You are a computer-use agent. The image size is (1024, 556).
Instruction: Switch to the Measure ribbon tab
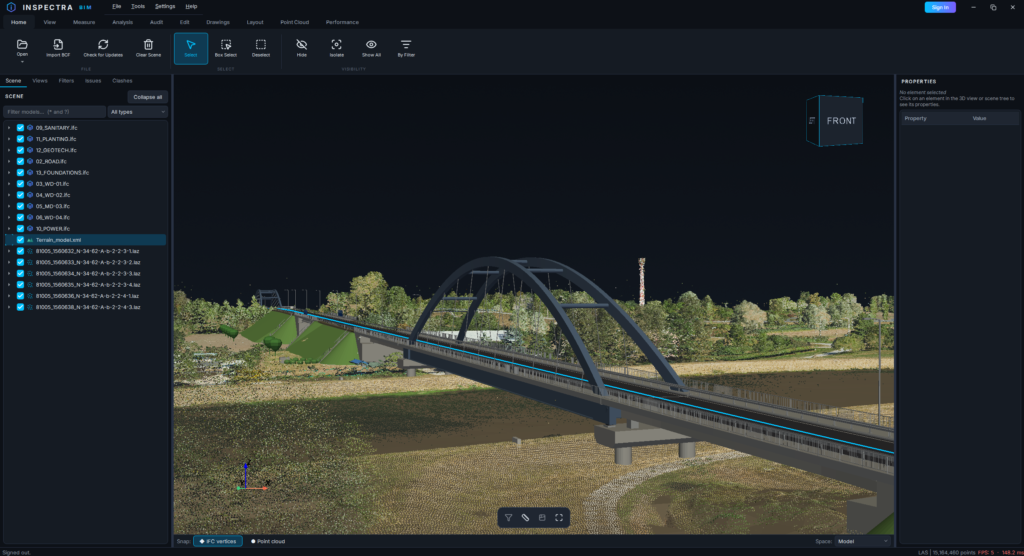coord(84,22)
